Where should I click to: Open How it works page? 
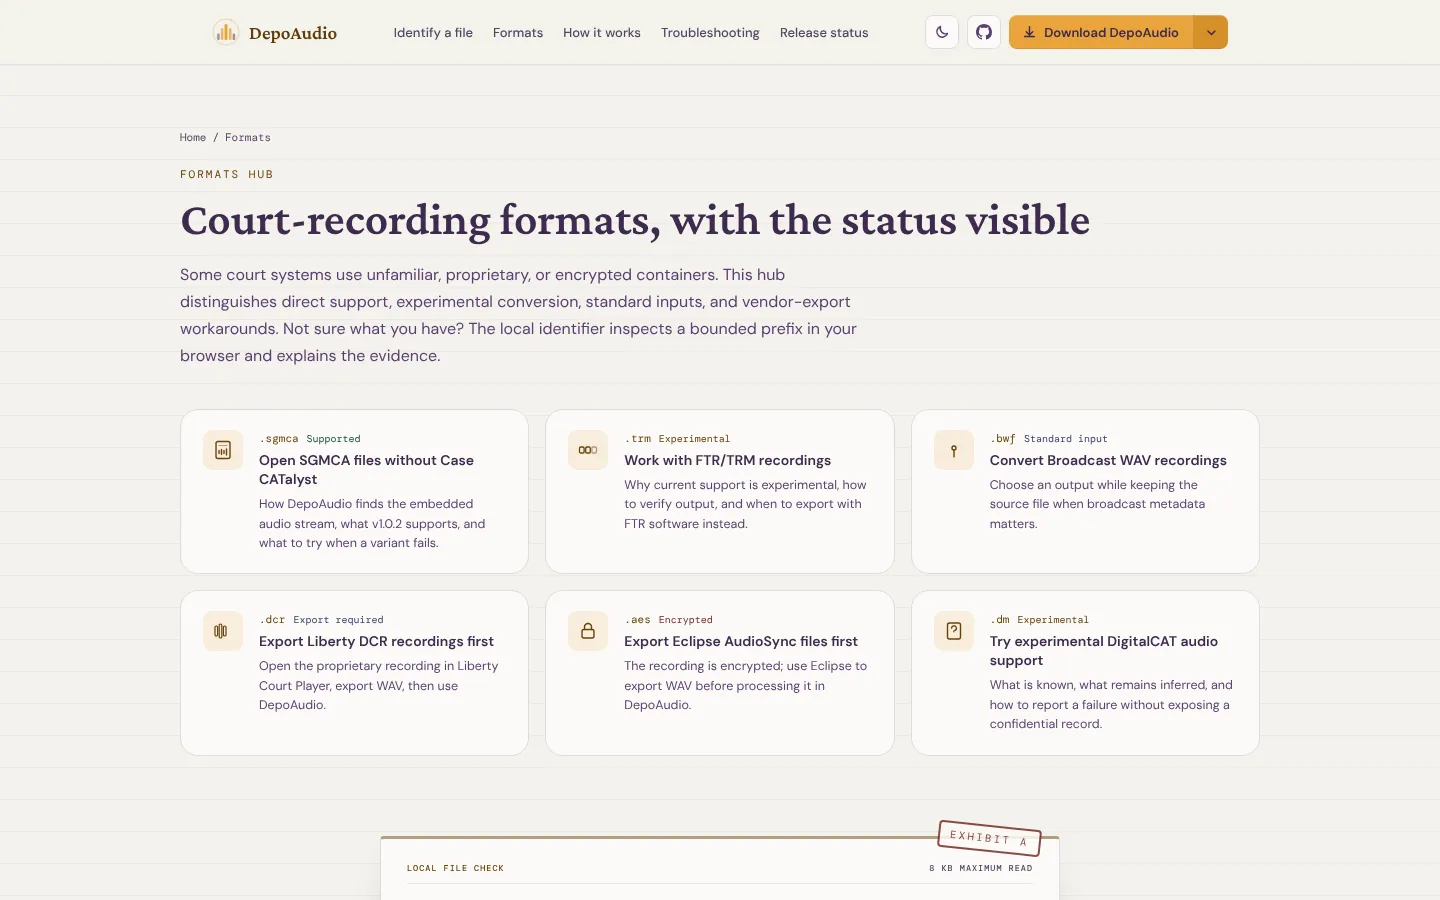tap(602, 33)
